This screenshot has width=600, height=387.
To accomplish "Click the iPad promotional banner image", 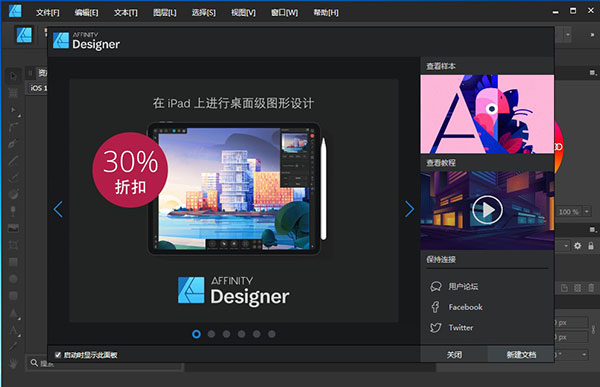I will point(234,201).
